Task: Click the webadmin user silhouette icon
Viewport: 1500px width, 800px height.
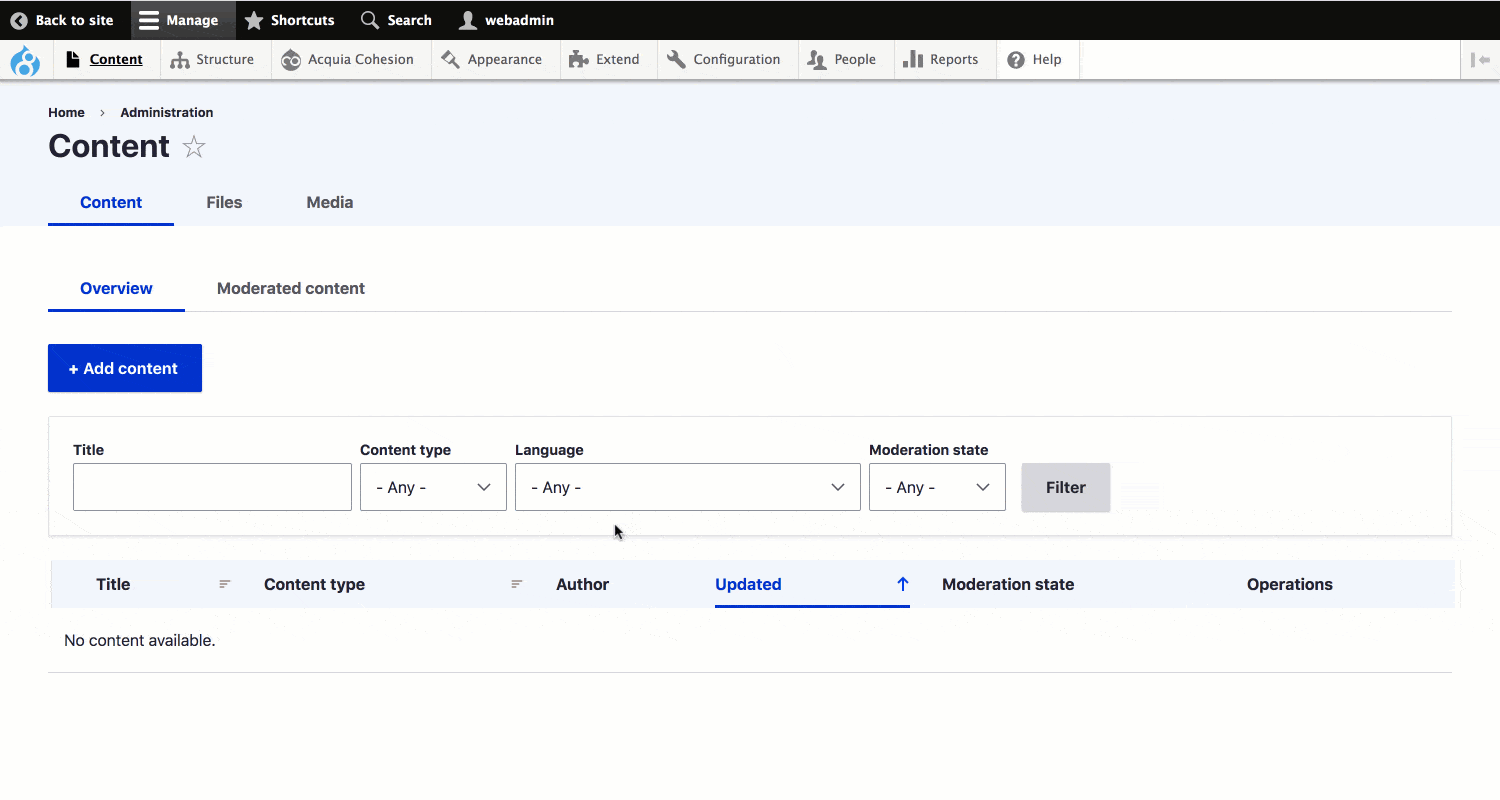Action: click(468, 20)
